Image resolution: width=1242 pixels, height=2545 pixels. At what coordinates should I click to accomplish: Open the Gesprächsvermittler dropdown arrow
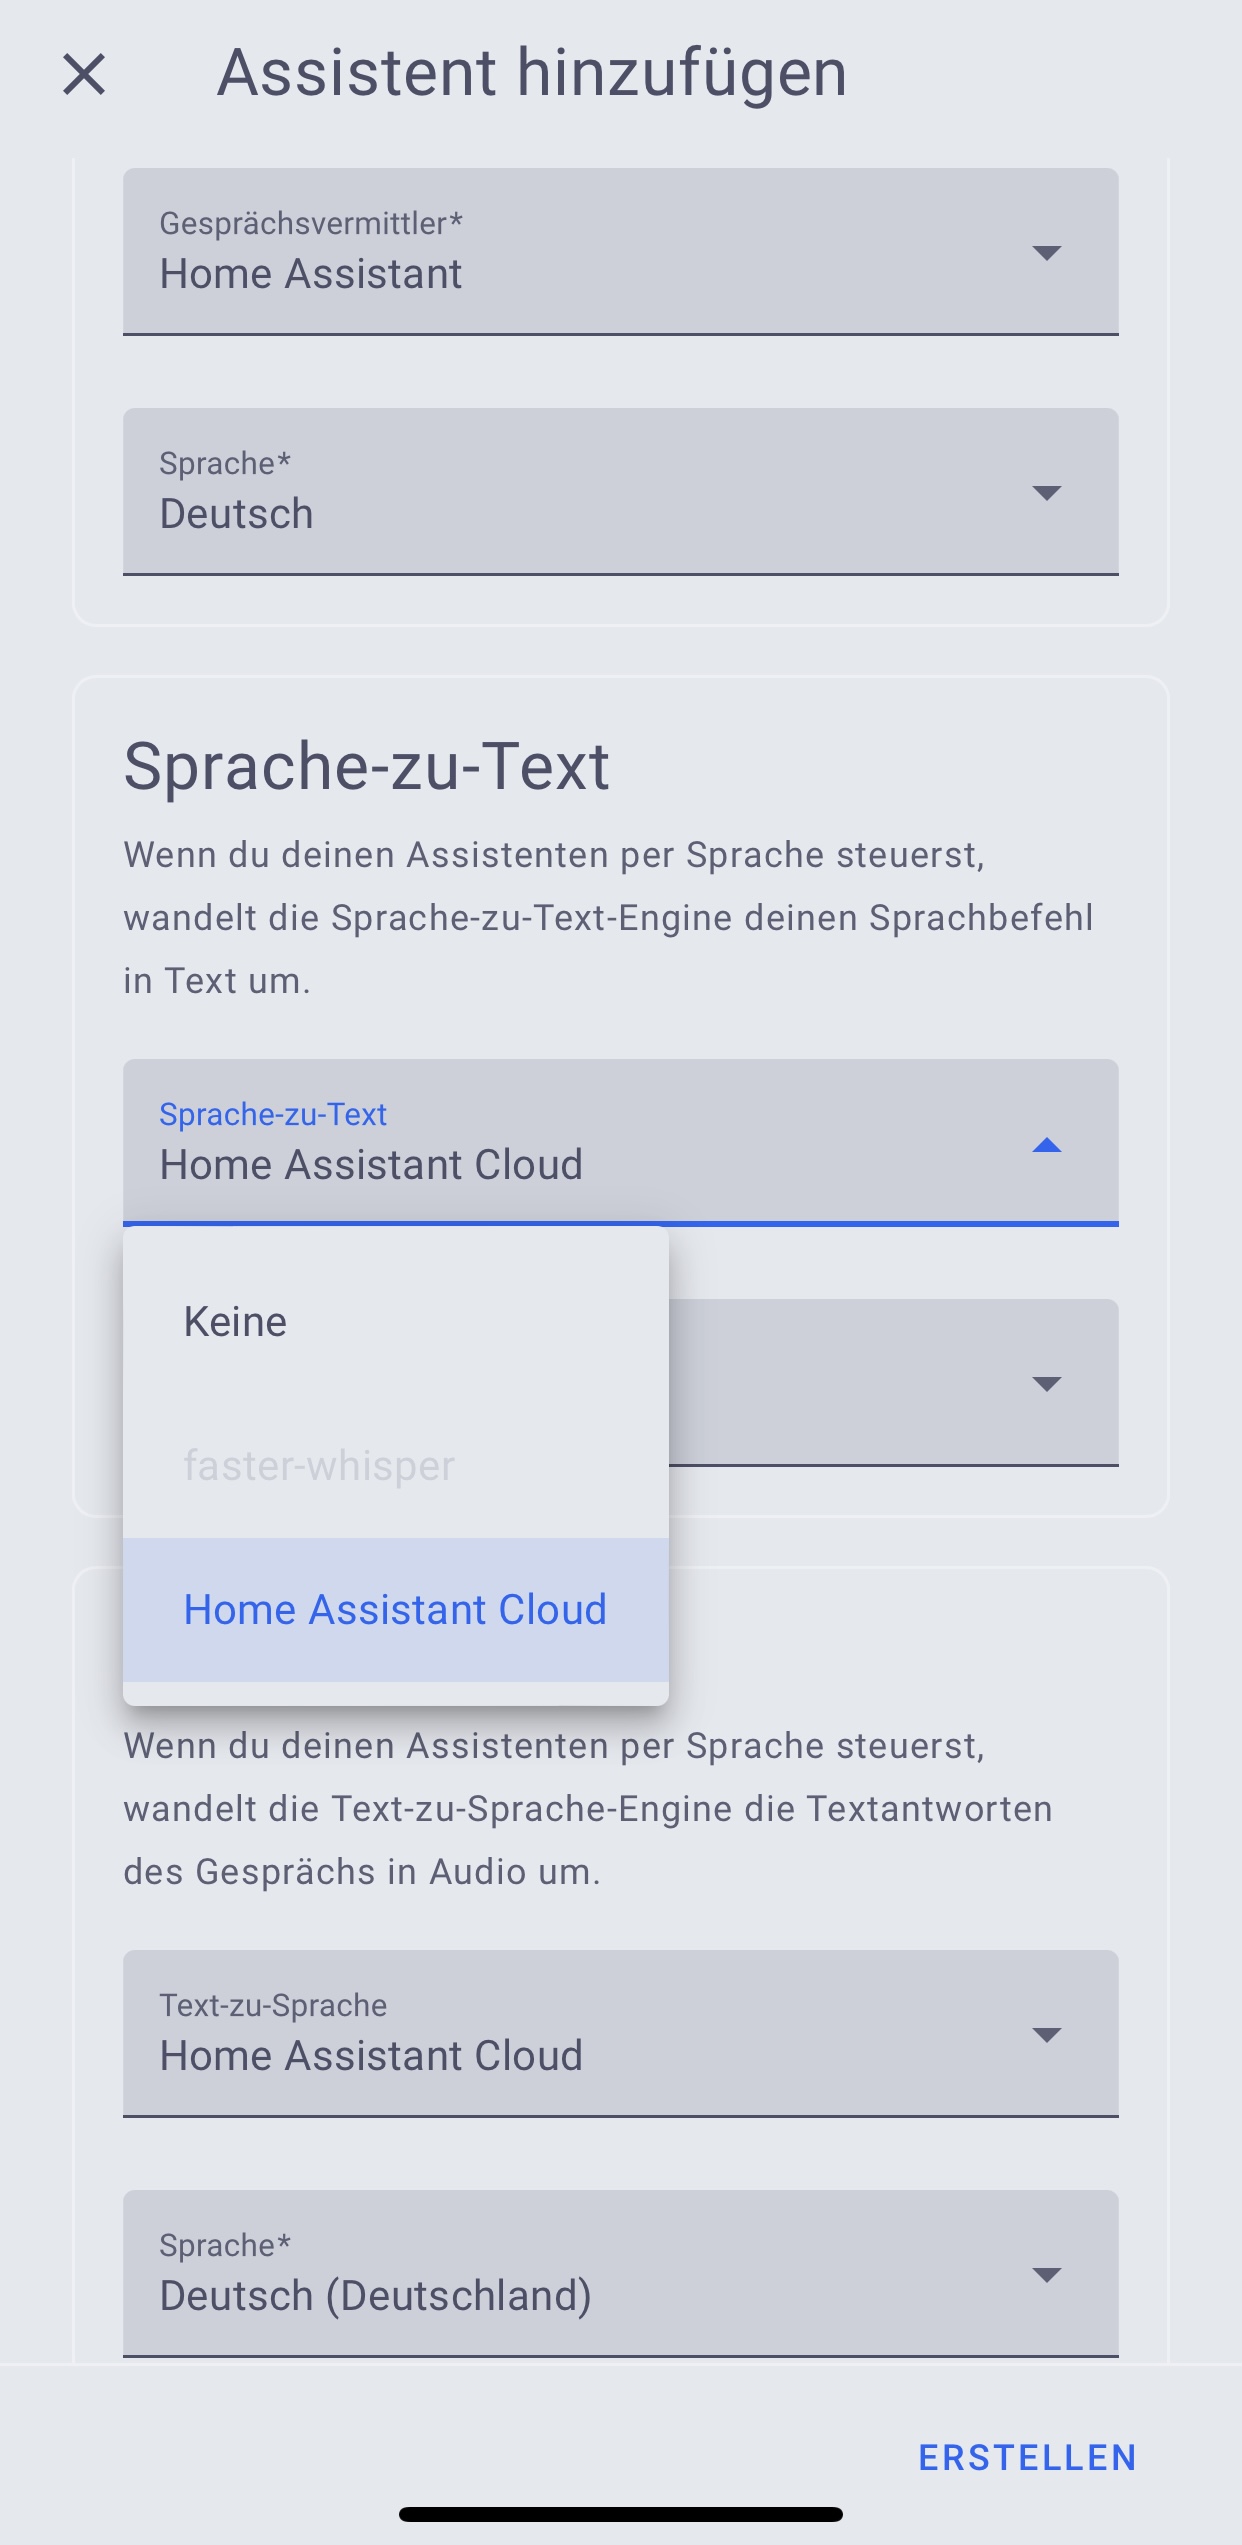[x=1044, y=252]
